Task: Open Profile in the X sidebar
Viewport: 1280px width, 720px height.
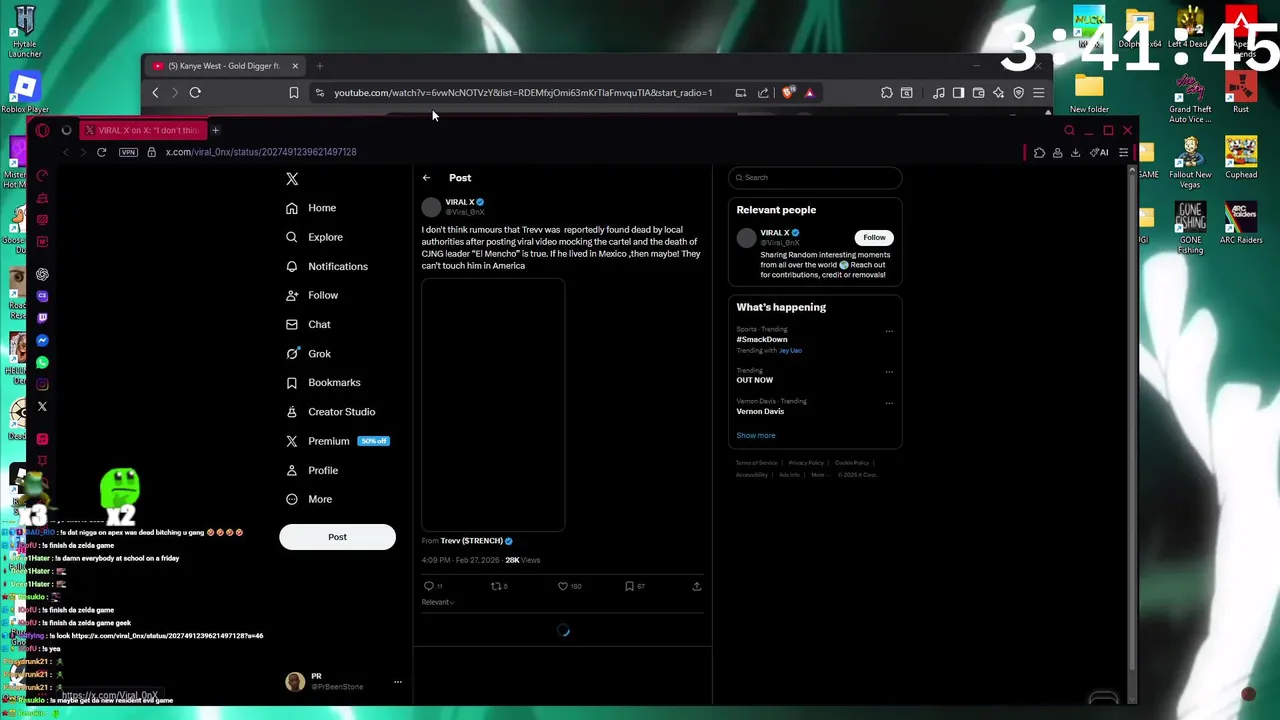Action: (312, 470)
